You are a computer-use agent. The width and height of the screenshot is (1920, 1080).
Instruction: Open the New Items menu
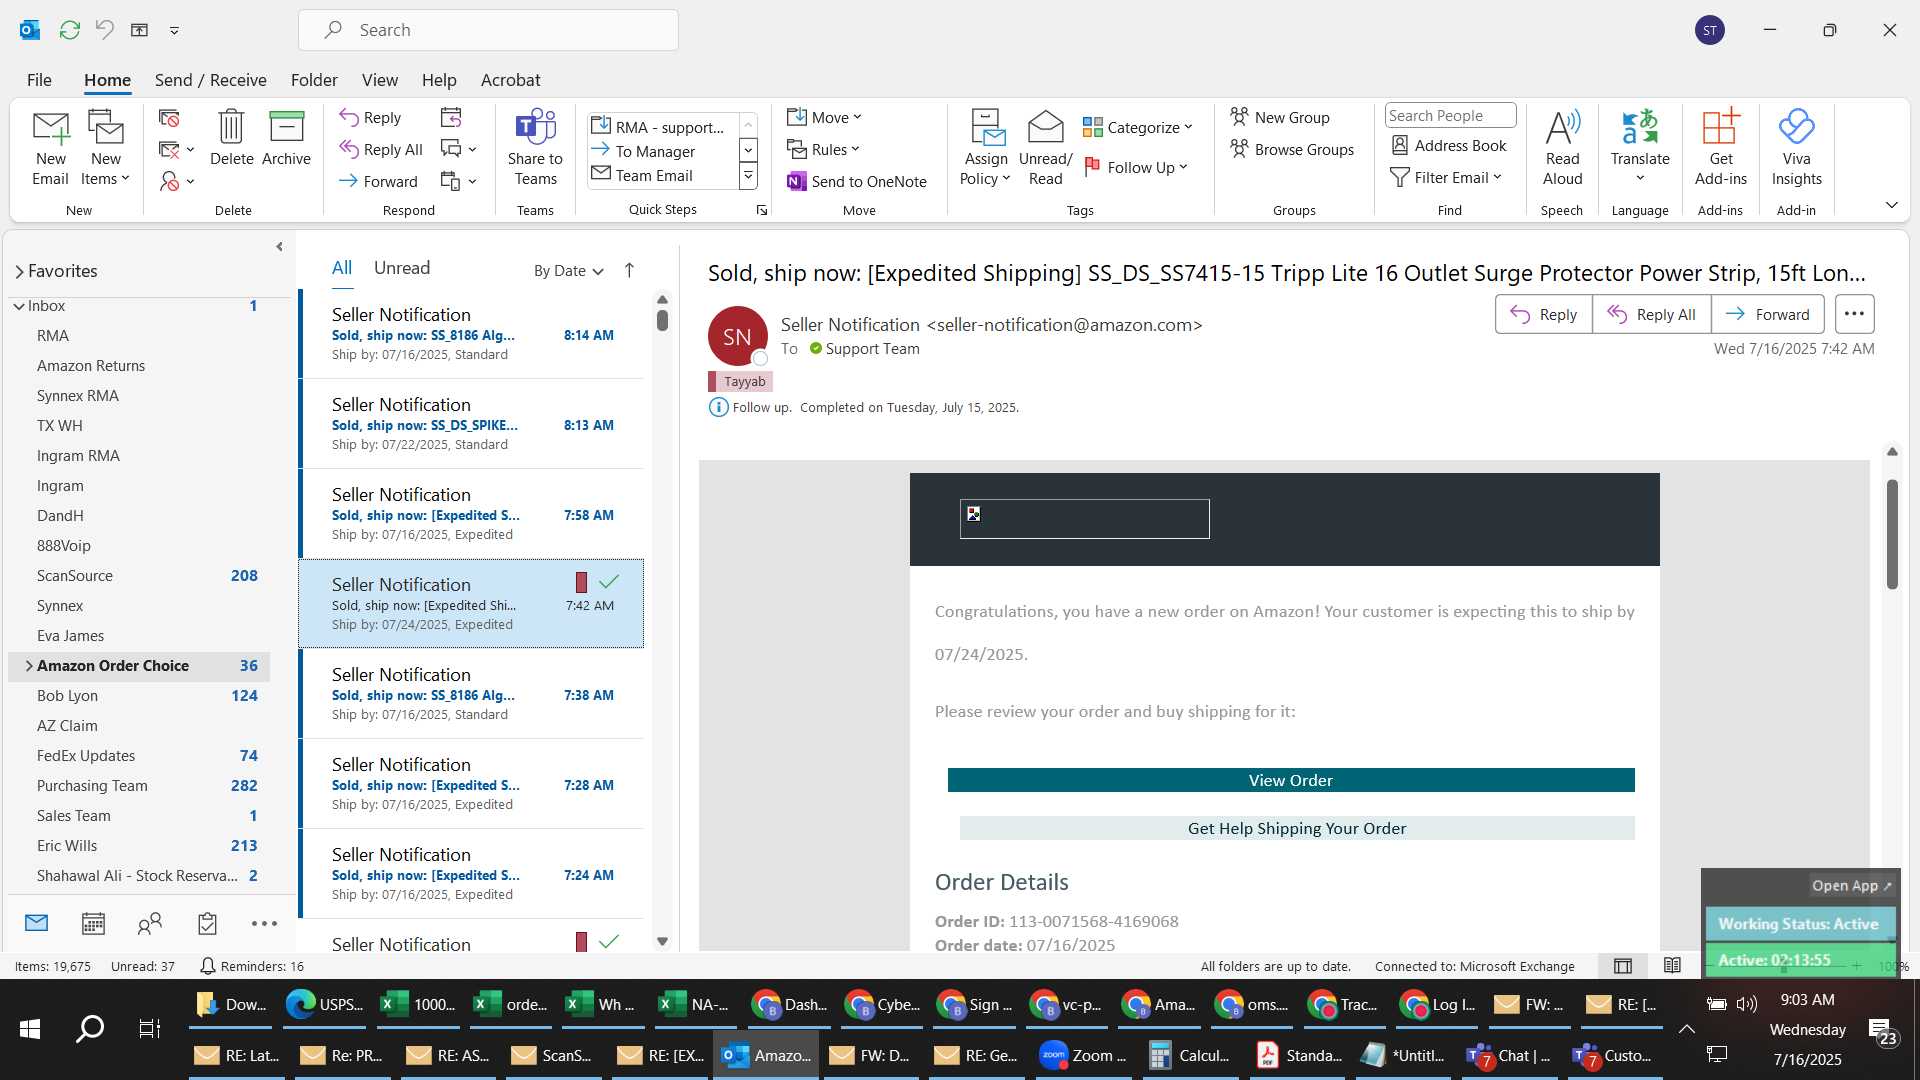click(x=105, y=148)
